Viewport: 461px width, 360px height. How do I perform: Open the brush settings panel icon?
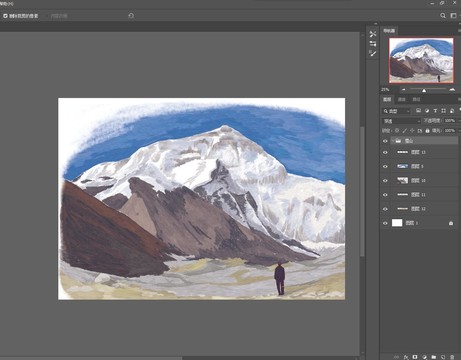click(x=373, y=44)
